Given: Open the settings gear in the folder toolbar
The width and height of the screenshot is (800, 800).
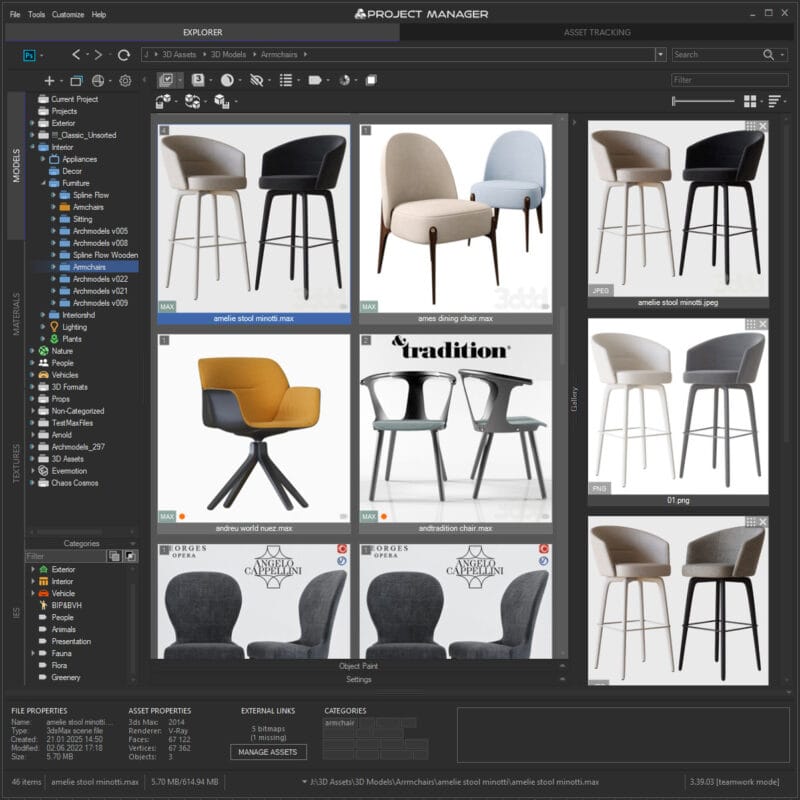Looking at the screenshot, I should tap(125, 81).
